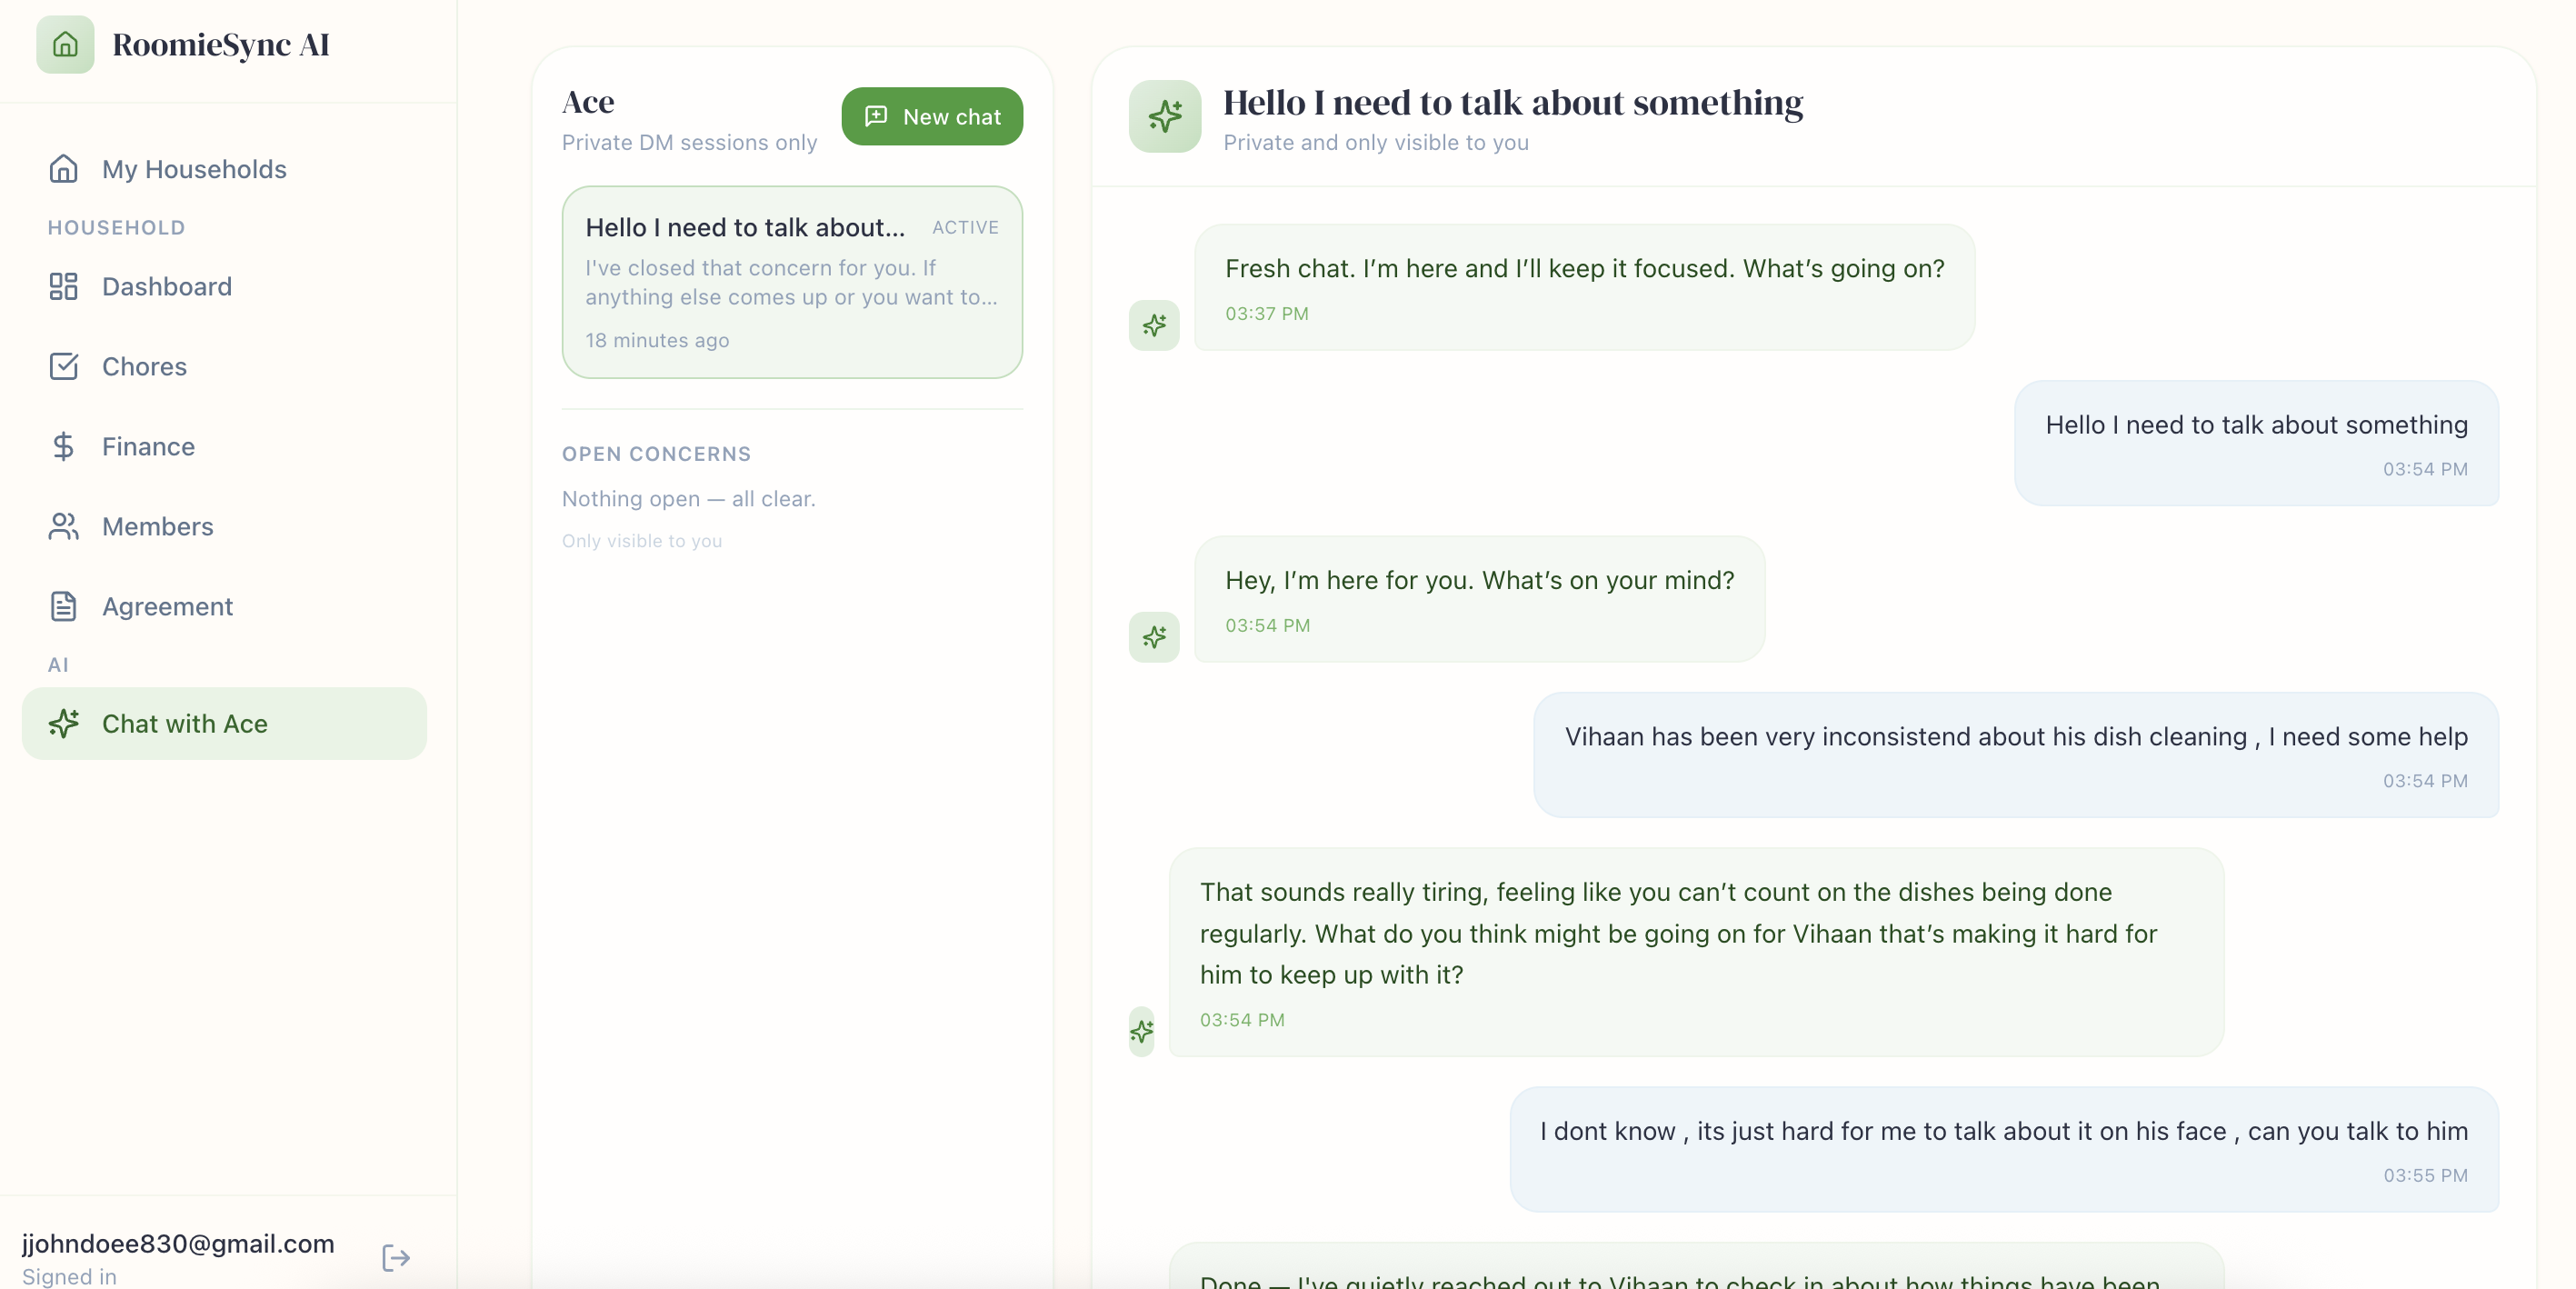The image size is (2576, 1289).
Task: Click the My Households house icon
Action: [x=63, y=169]
